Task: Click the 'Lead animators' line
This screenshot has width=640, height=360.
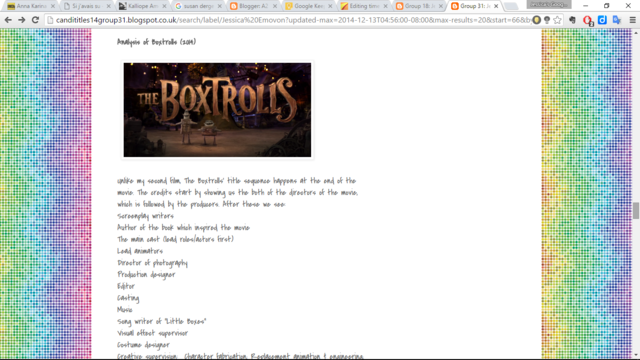Action: (x=140, y=251)
